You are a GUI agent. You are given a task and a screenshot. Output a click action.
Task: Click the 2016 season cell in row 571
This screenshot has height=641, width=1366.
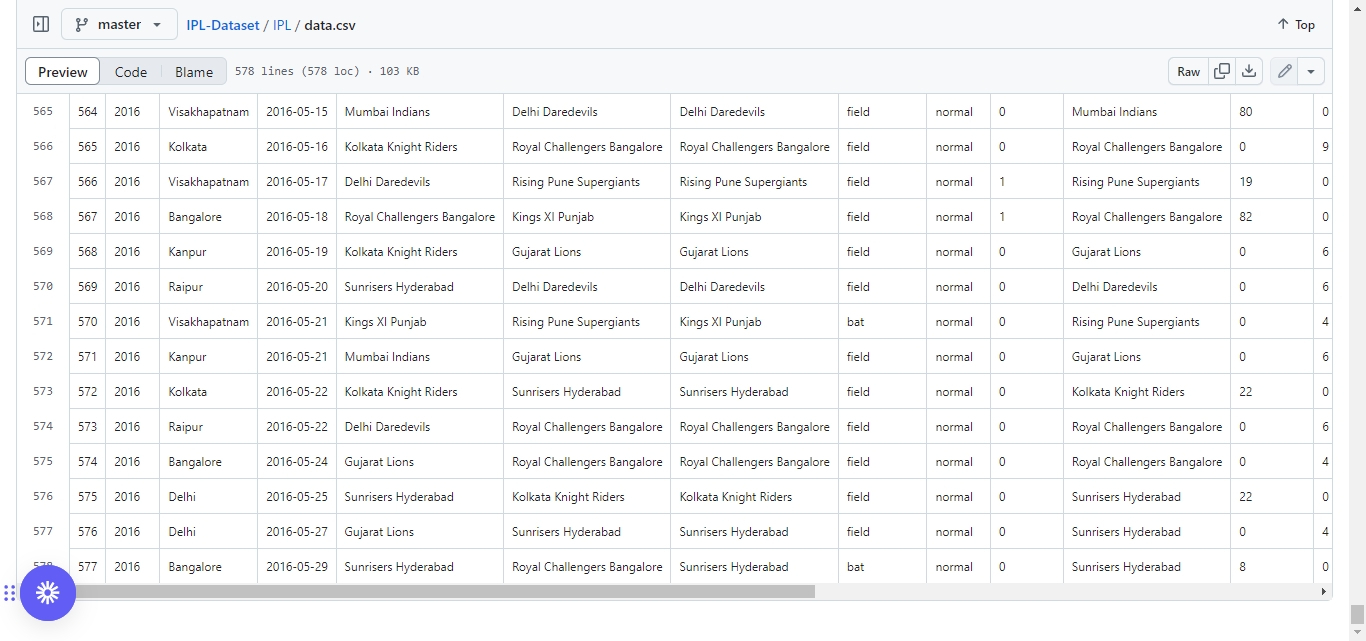click(133, 357)
